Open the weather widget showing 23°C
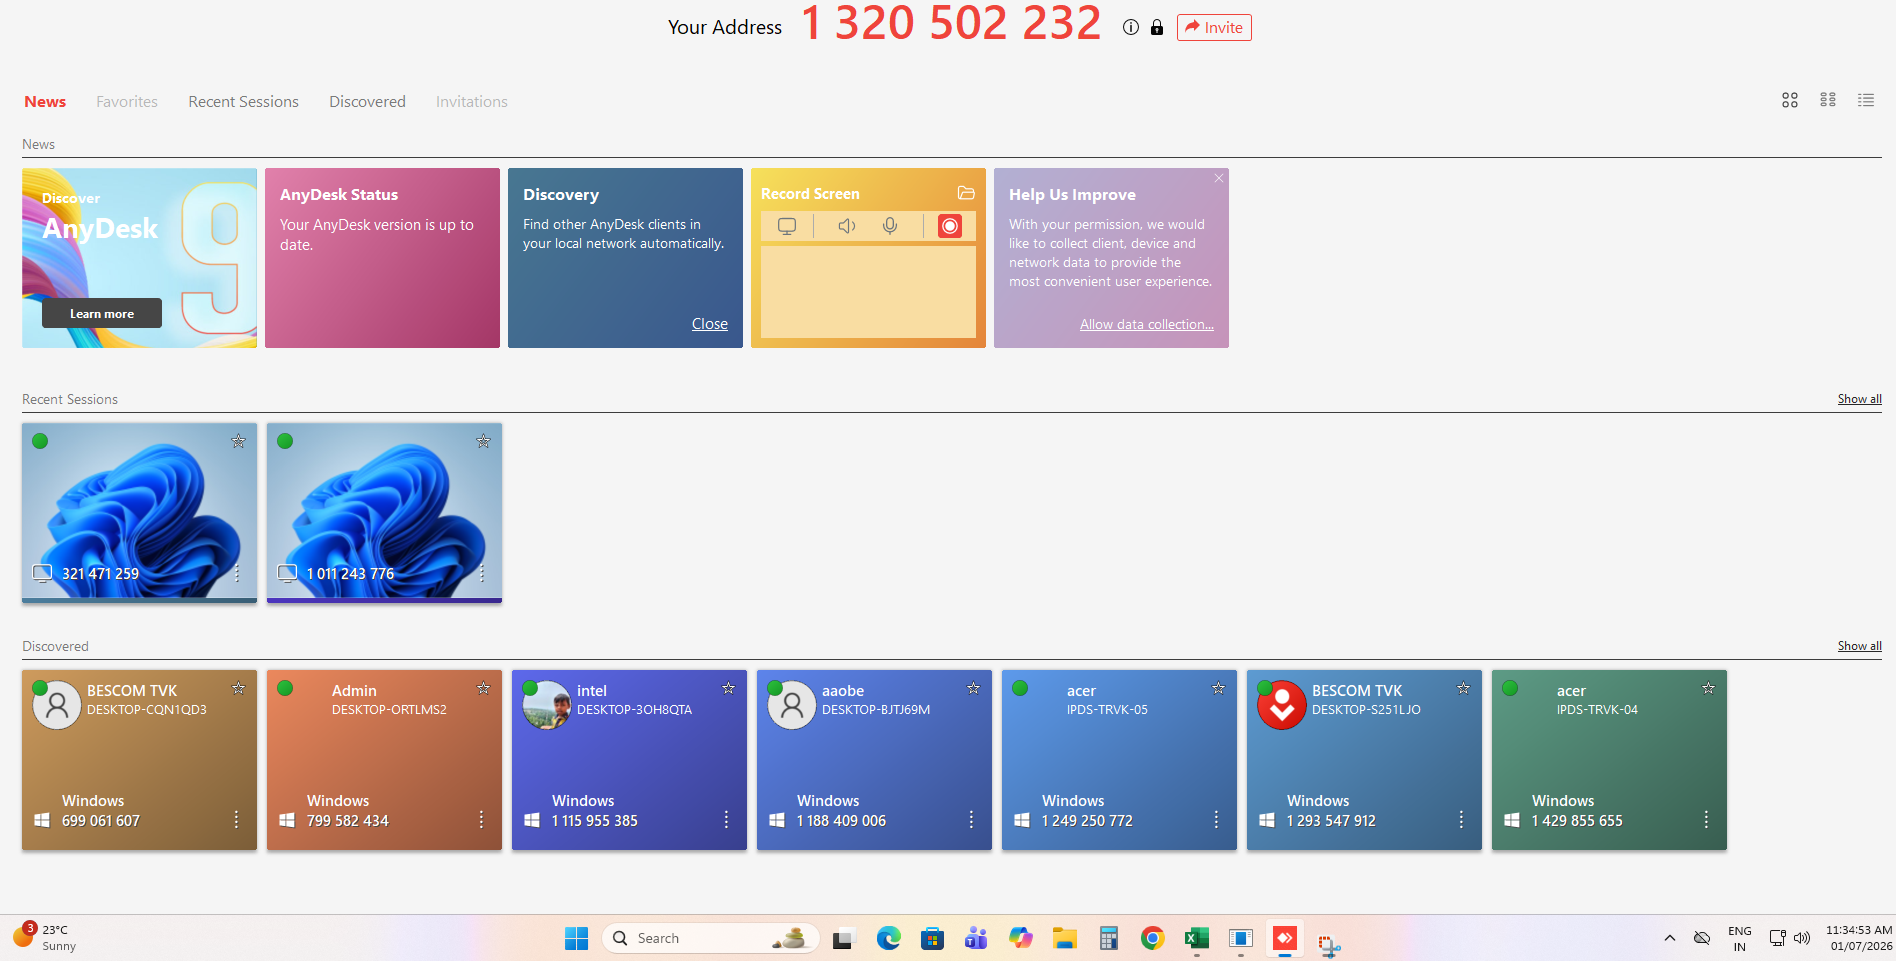 pos(45,937)
